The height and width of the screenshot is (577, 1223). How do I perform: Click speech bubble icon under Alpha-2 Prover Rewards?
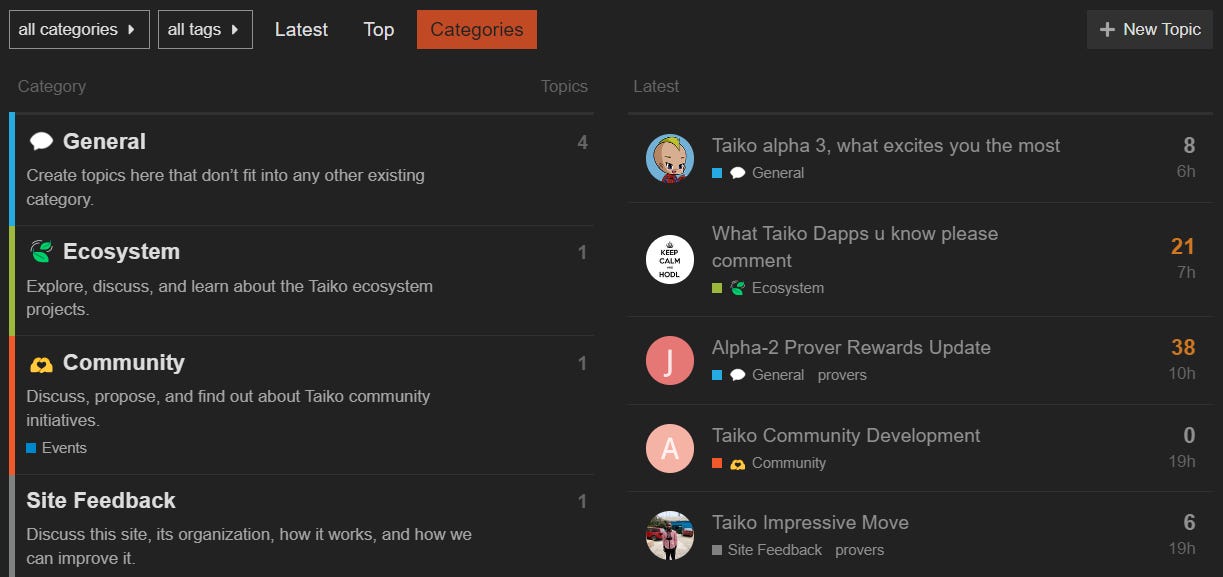pyautogui.click(x=738, y=375)
